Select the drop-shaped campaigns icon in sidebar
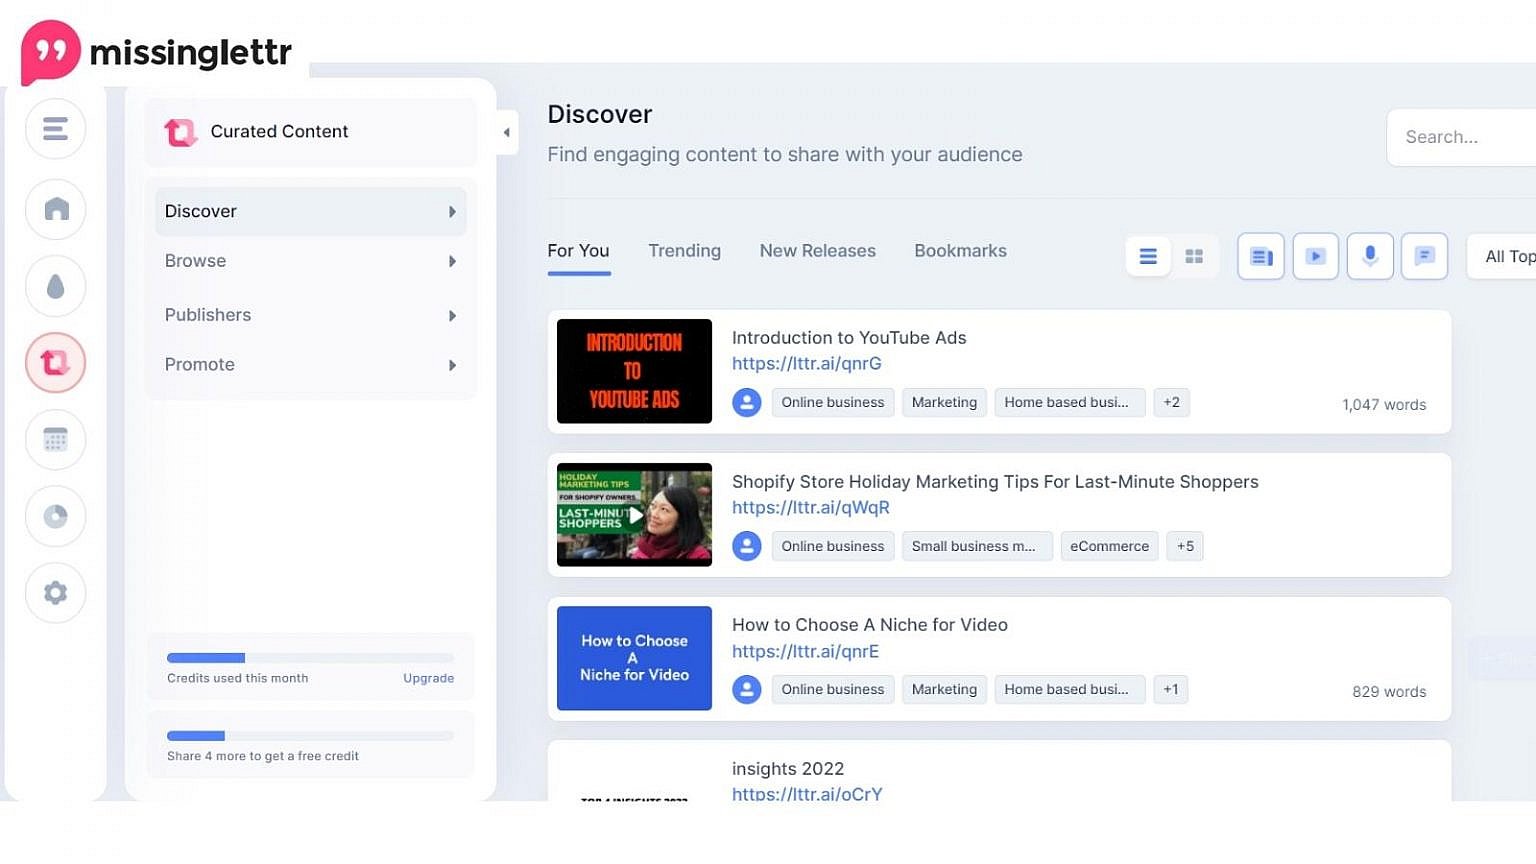Image resolution: width=1536 pixels, height=864 pixels. [55, 286]
